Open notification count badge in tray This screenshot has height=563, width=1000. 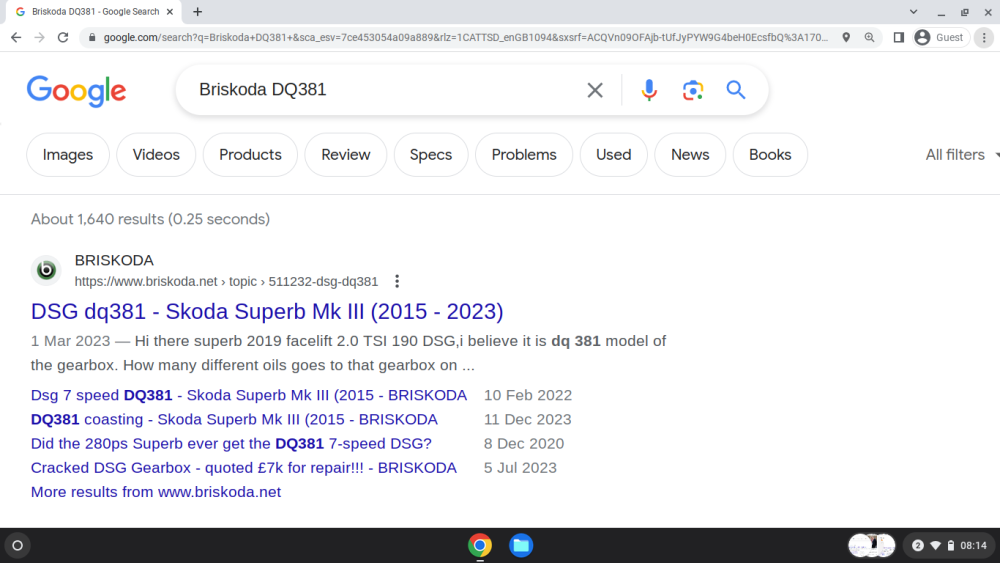(918, 545)
